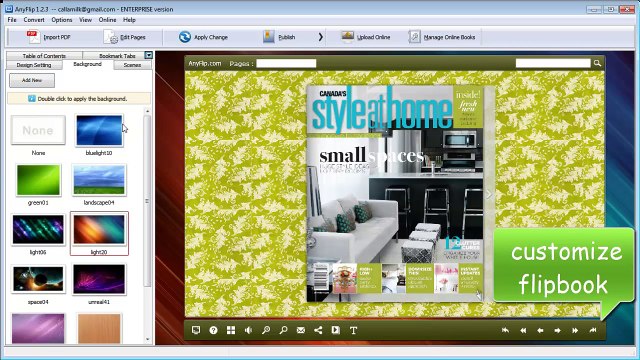The image size is (640, 360).
Task: Select the Background tab
Action: 87,64
